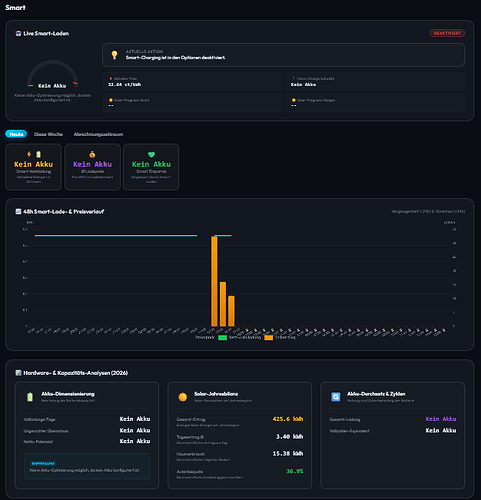Click the 36.9% Autarkiequote value
This screenshot has height=500, width=481.
coord(295,471)
